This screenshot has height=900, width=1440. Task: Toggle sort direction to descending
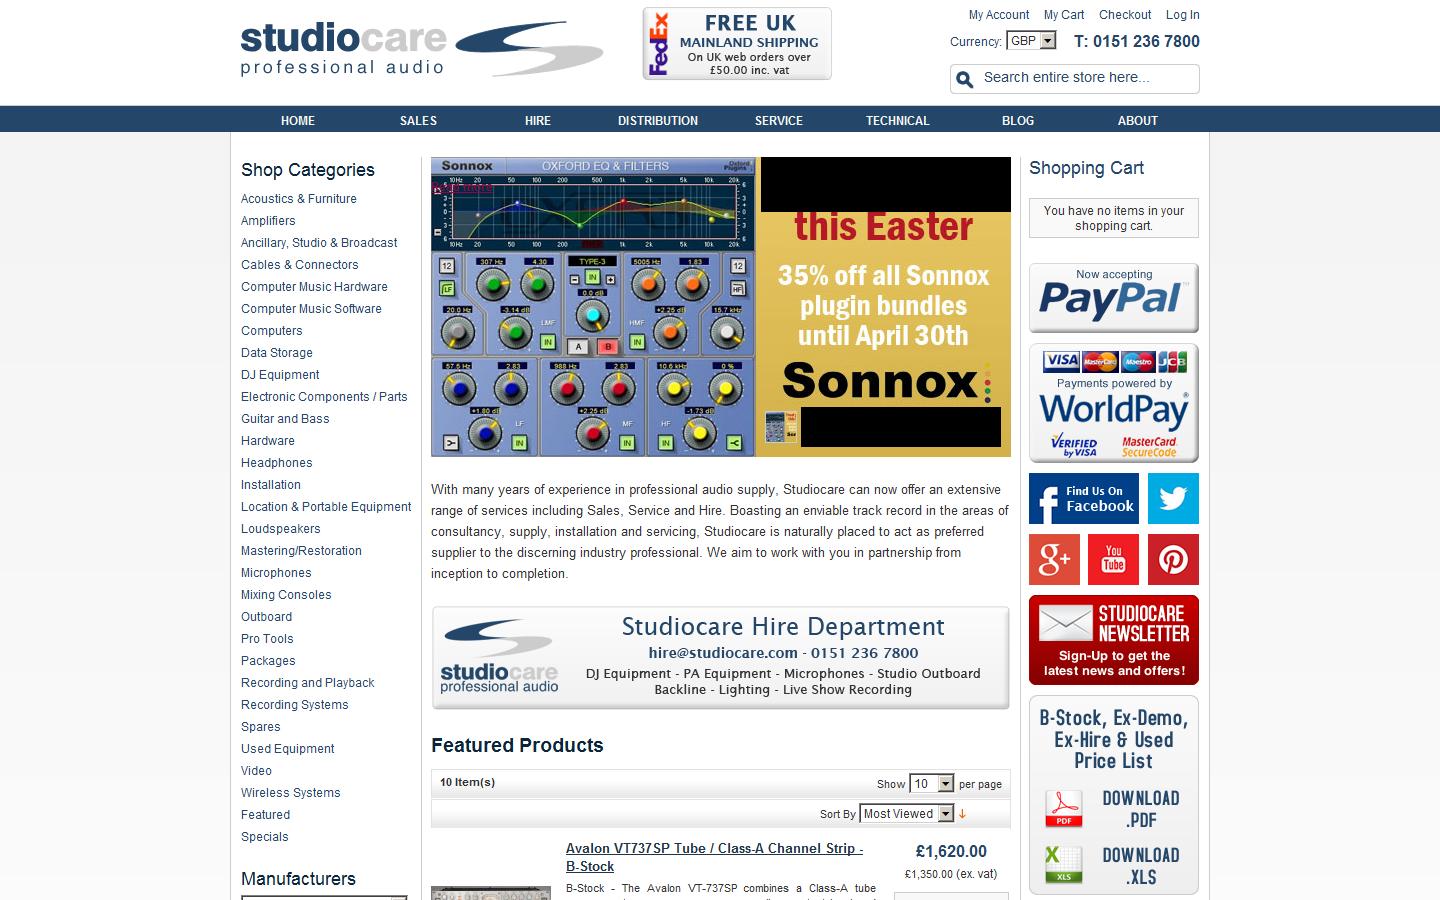pyautogui.click(x=961, y=814)
